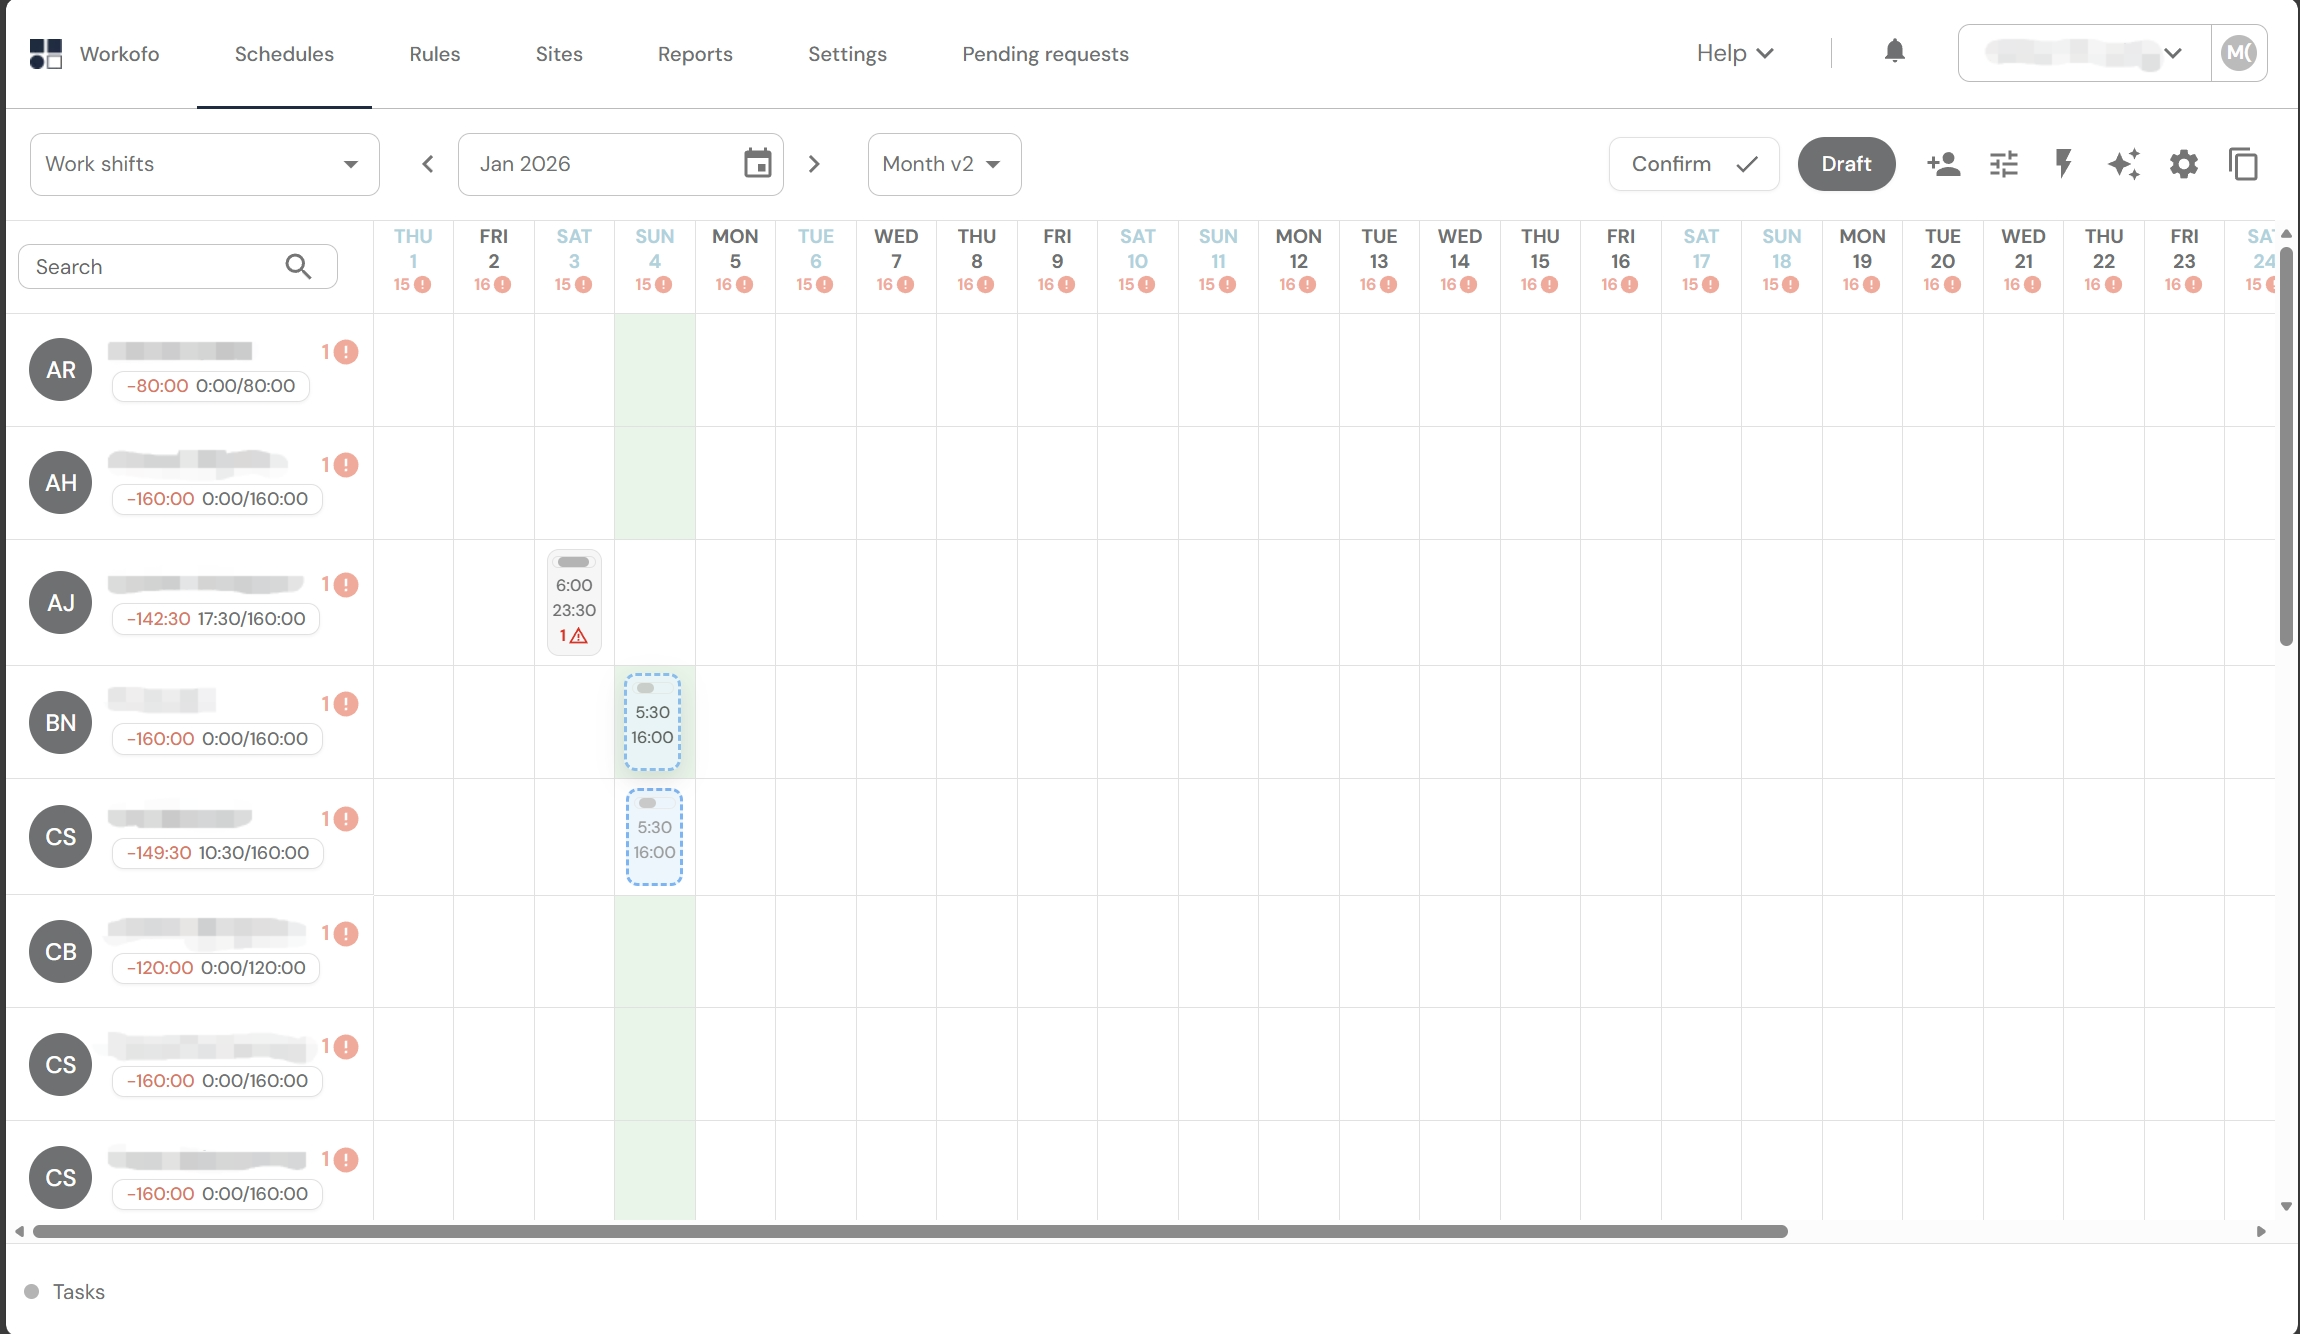Open schedule settings gear icon
2300x1334 pixels.
coord(2183,164)
